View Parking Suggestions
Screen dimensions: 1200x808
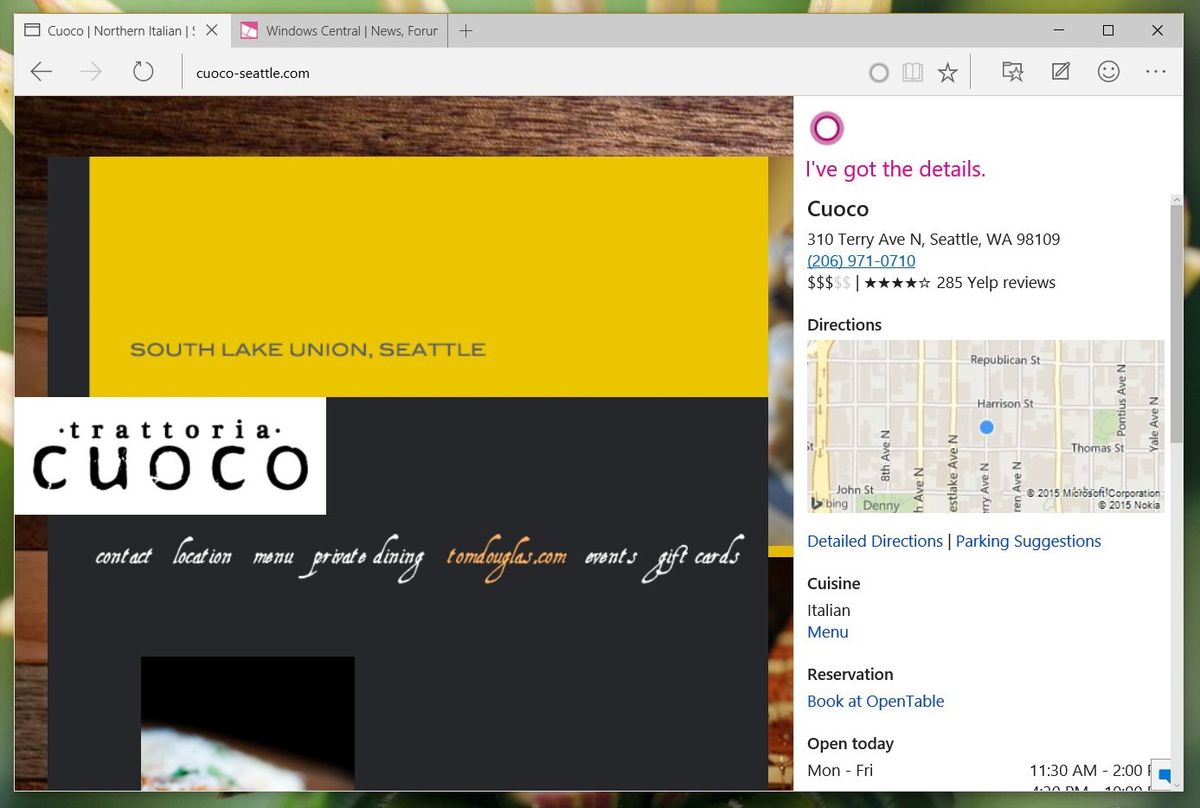(x=1028, y=541)
